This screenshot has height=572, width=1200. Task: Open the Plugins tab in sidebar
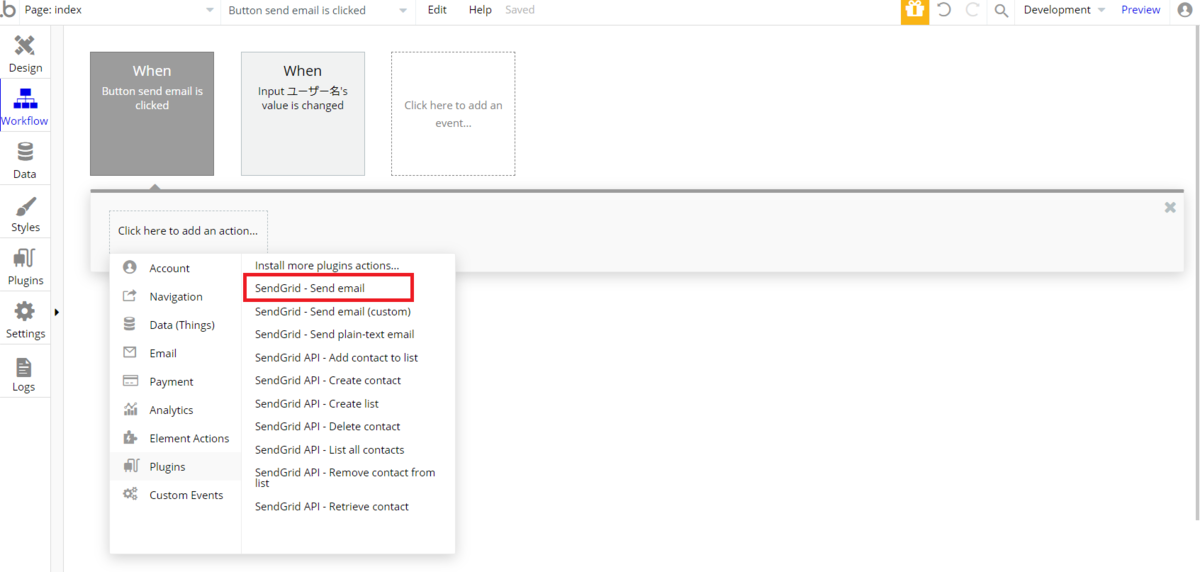pos(25,266)
